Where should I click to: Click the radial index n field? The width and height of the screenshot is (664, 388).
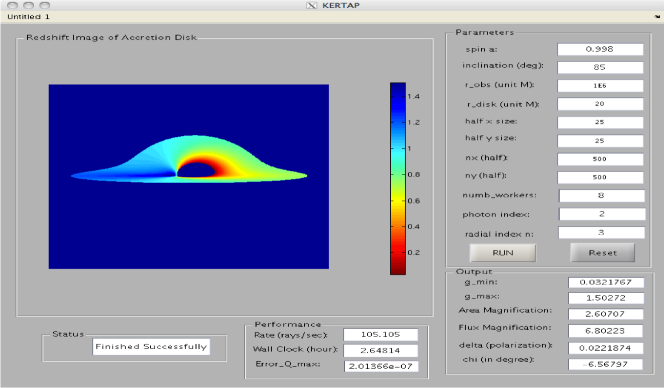(x=601, y=233)
